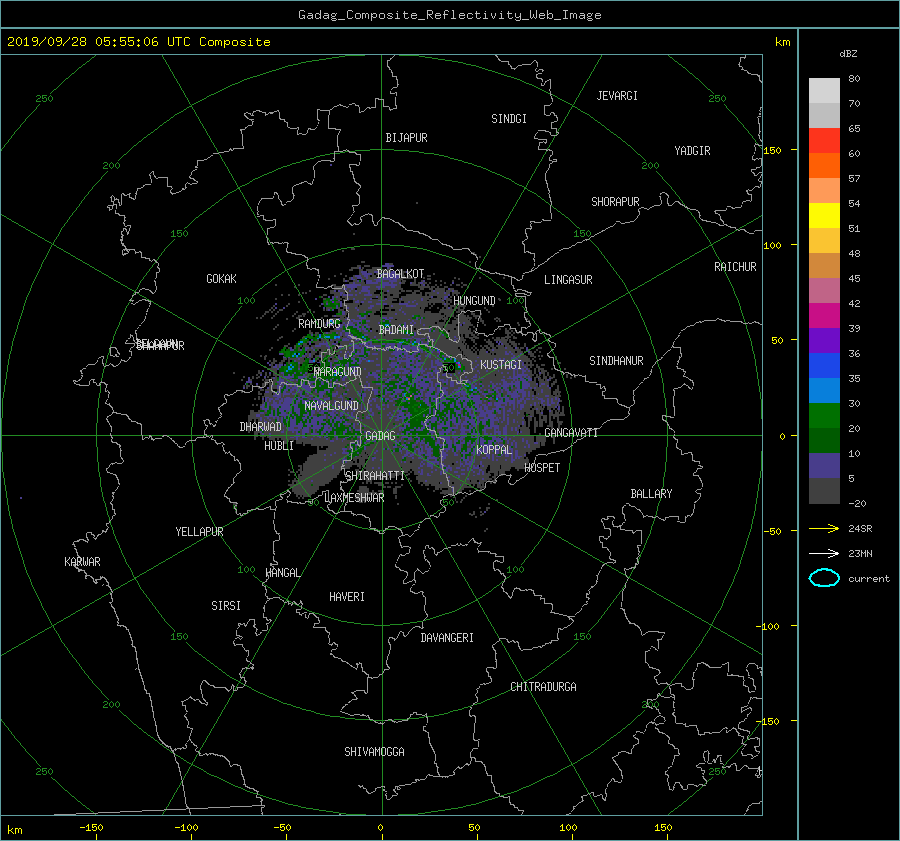The width and height of the screenshot is (900, 841).
Task: Click the dBZ legend heading
Action: point(848,54)
